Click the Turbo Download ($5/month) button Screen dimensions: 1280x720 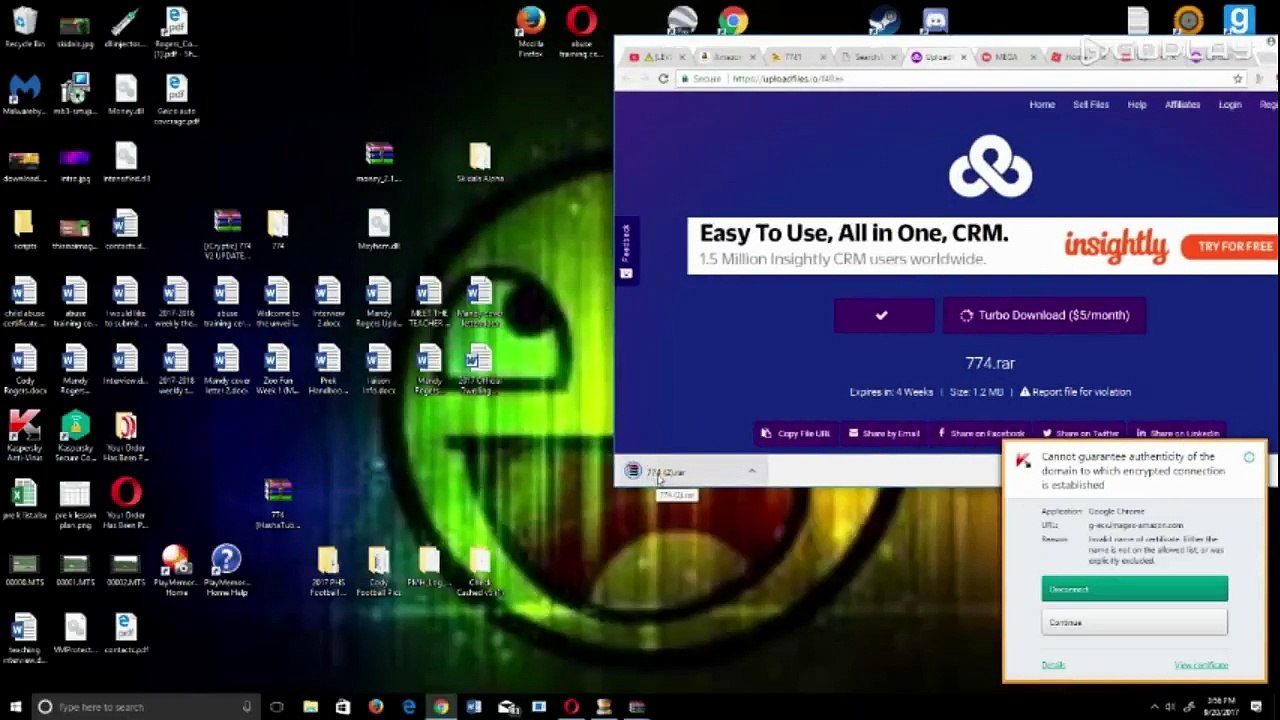coord(1044,316)
